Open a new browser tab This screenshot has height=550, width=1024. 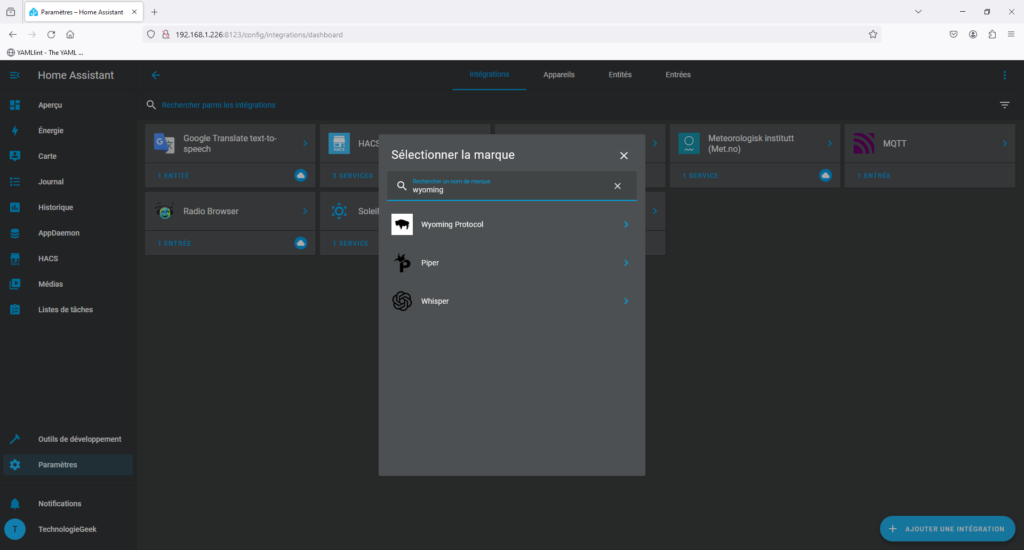point(154,12)
